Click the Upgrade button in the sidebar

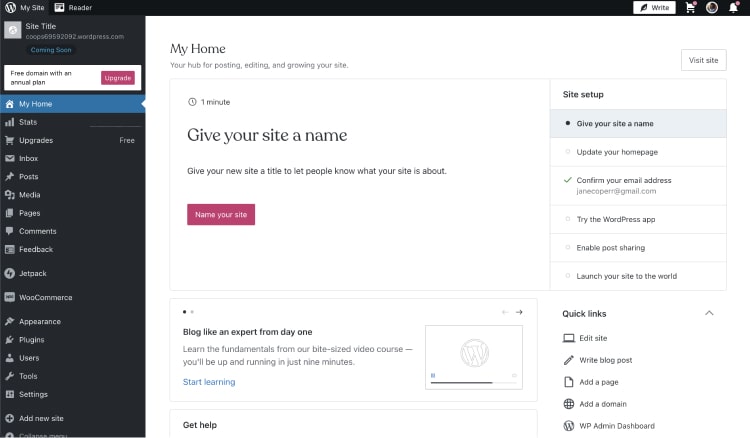[118, 78]
